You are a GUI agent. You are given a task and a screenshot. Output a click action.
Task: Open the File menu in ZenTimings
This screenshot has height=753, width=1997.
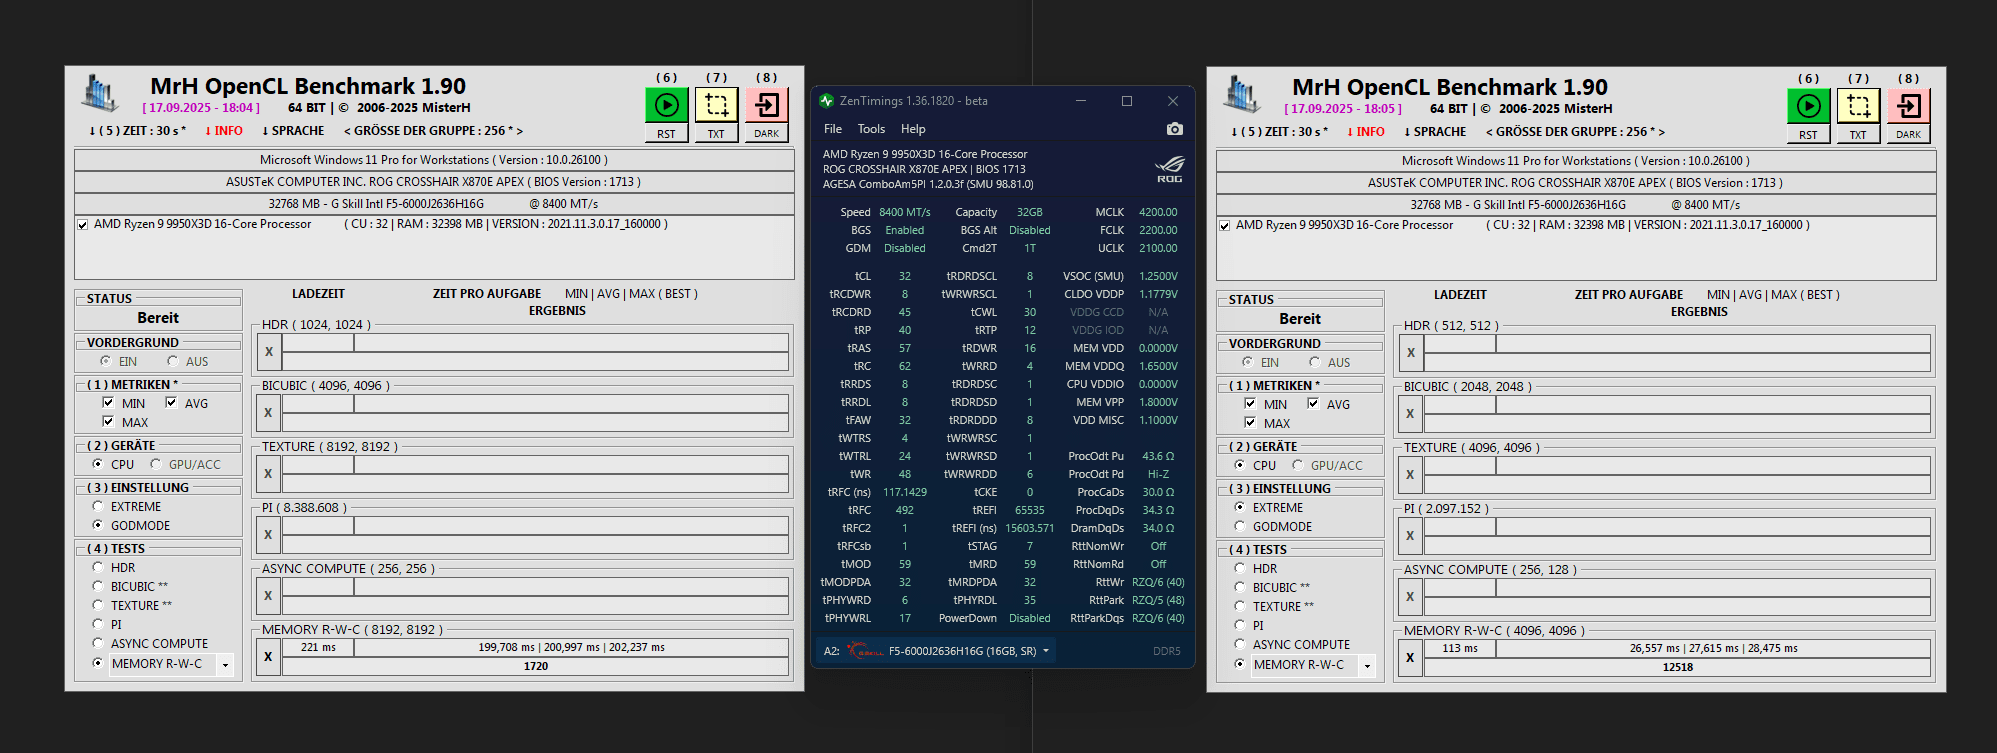(x=833, y=129)
